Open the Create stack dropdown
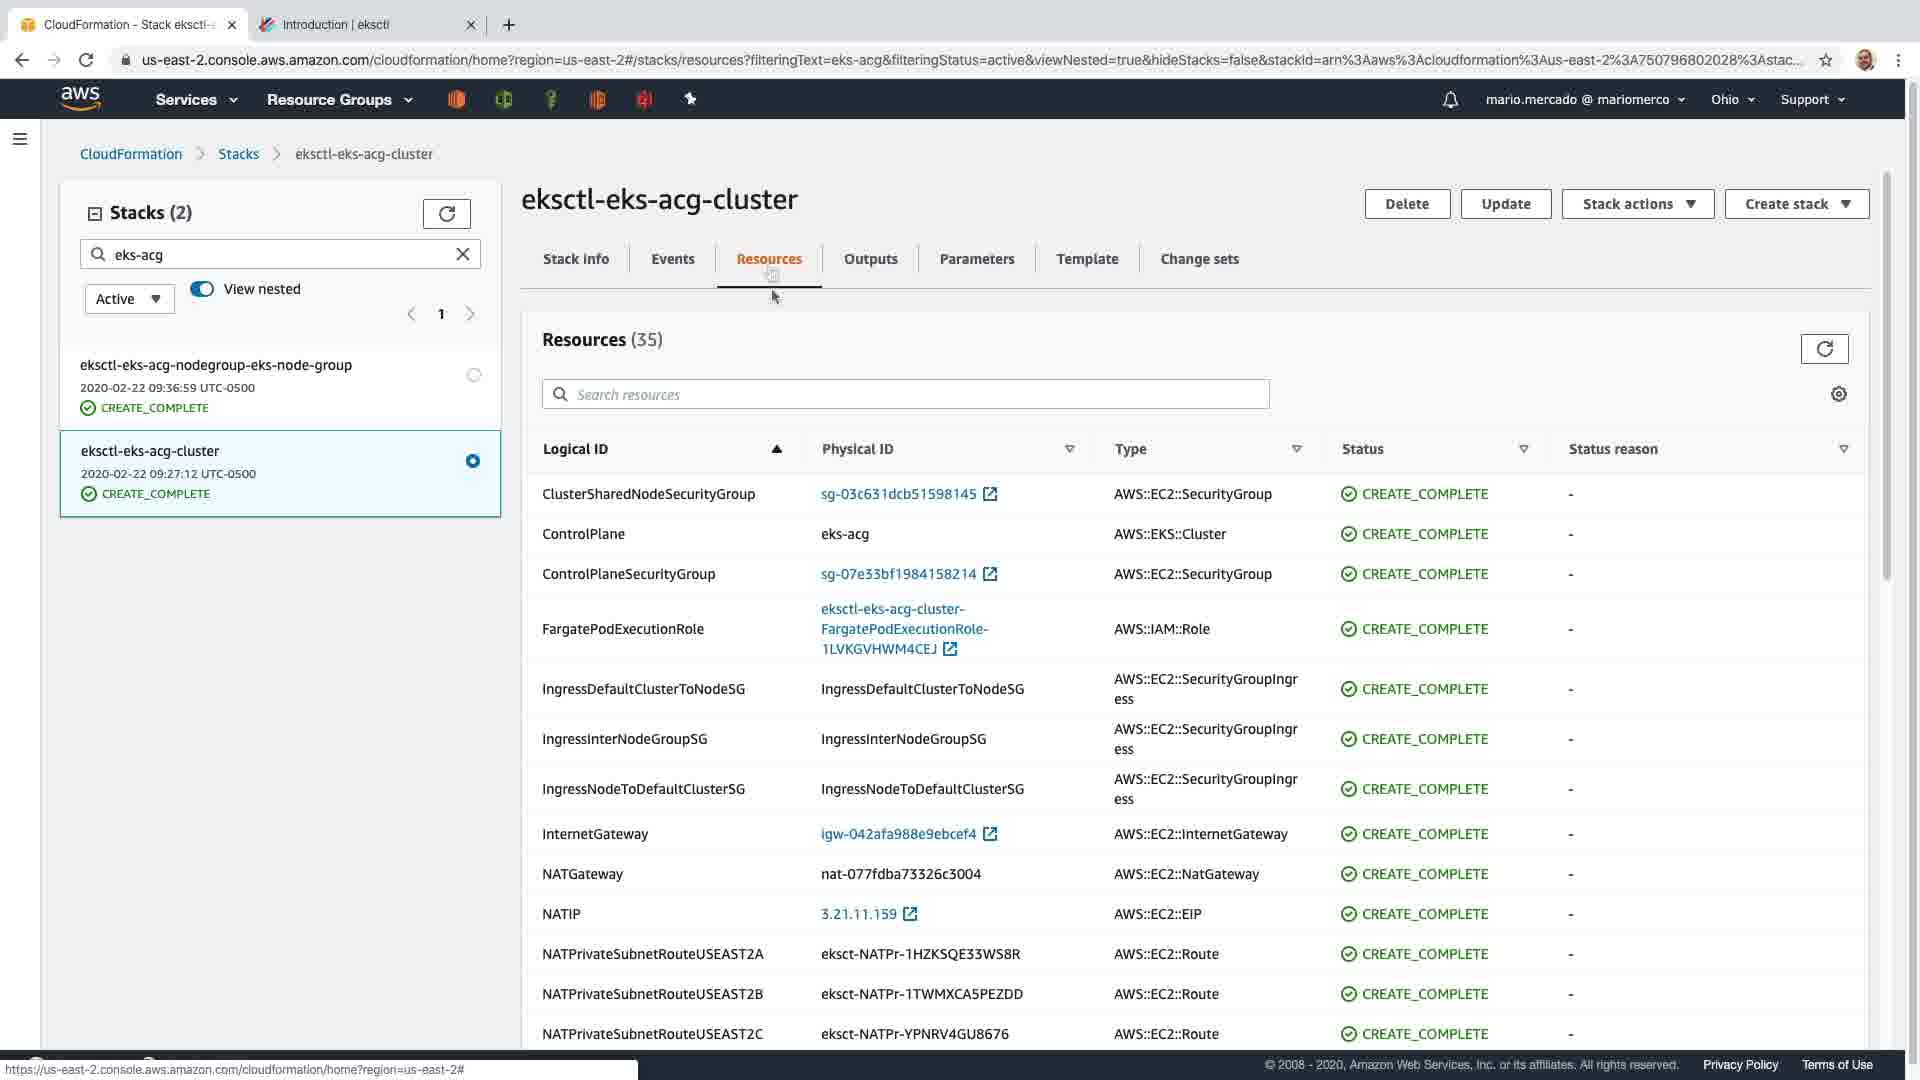This screenshot has height=1080, width=1920. pyautogui.click(x=1796, y=204)
